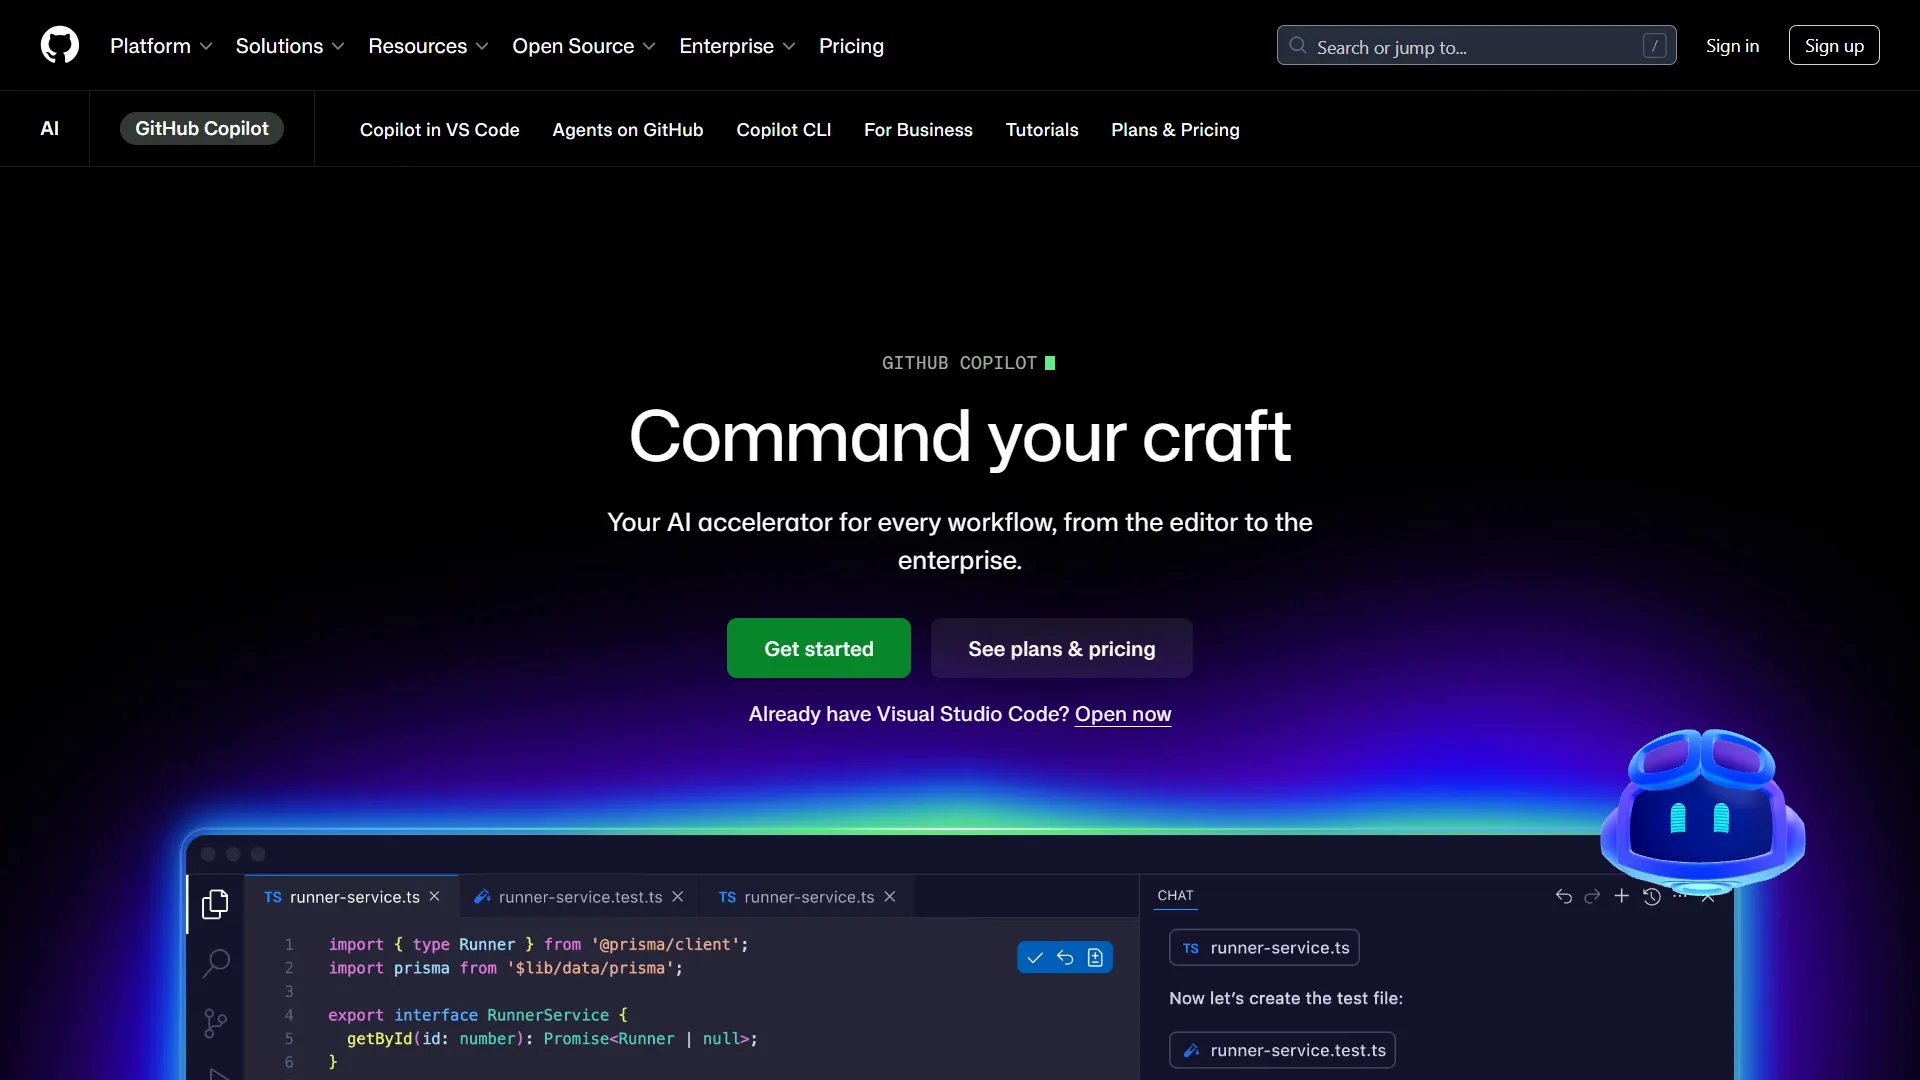Select the GitHub Copilot pill
The width and height of the screenshot is (1920, 1080).
point(202,128)
